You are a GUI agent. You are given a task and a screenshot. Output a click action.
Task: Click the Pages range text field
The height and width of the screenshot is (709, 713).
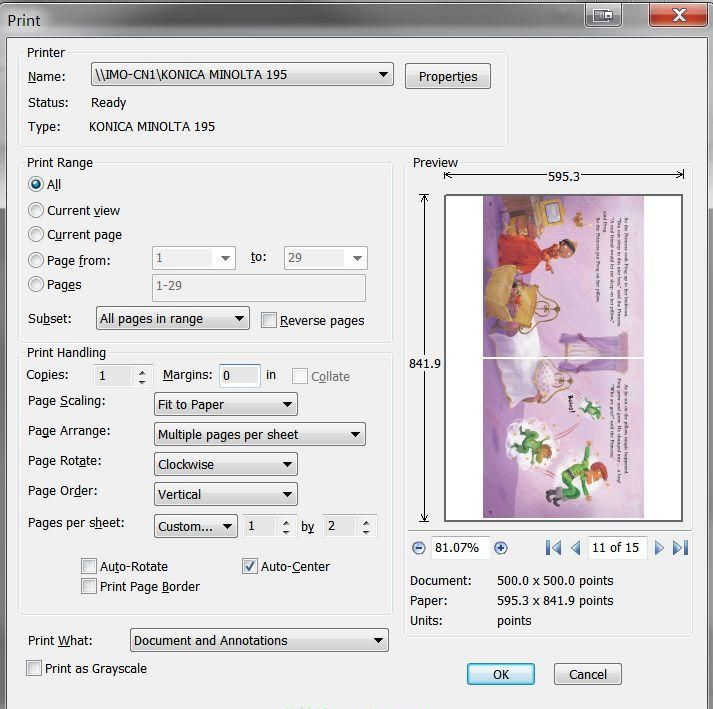click(x=259, y=287)
